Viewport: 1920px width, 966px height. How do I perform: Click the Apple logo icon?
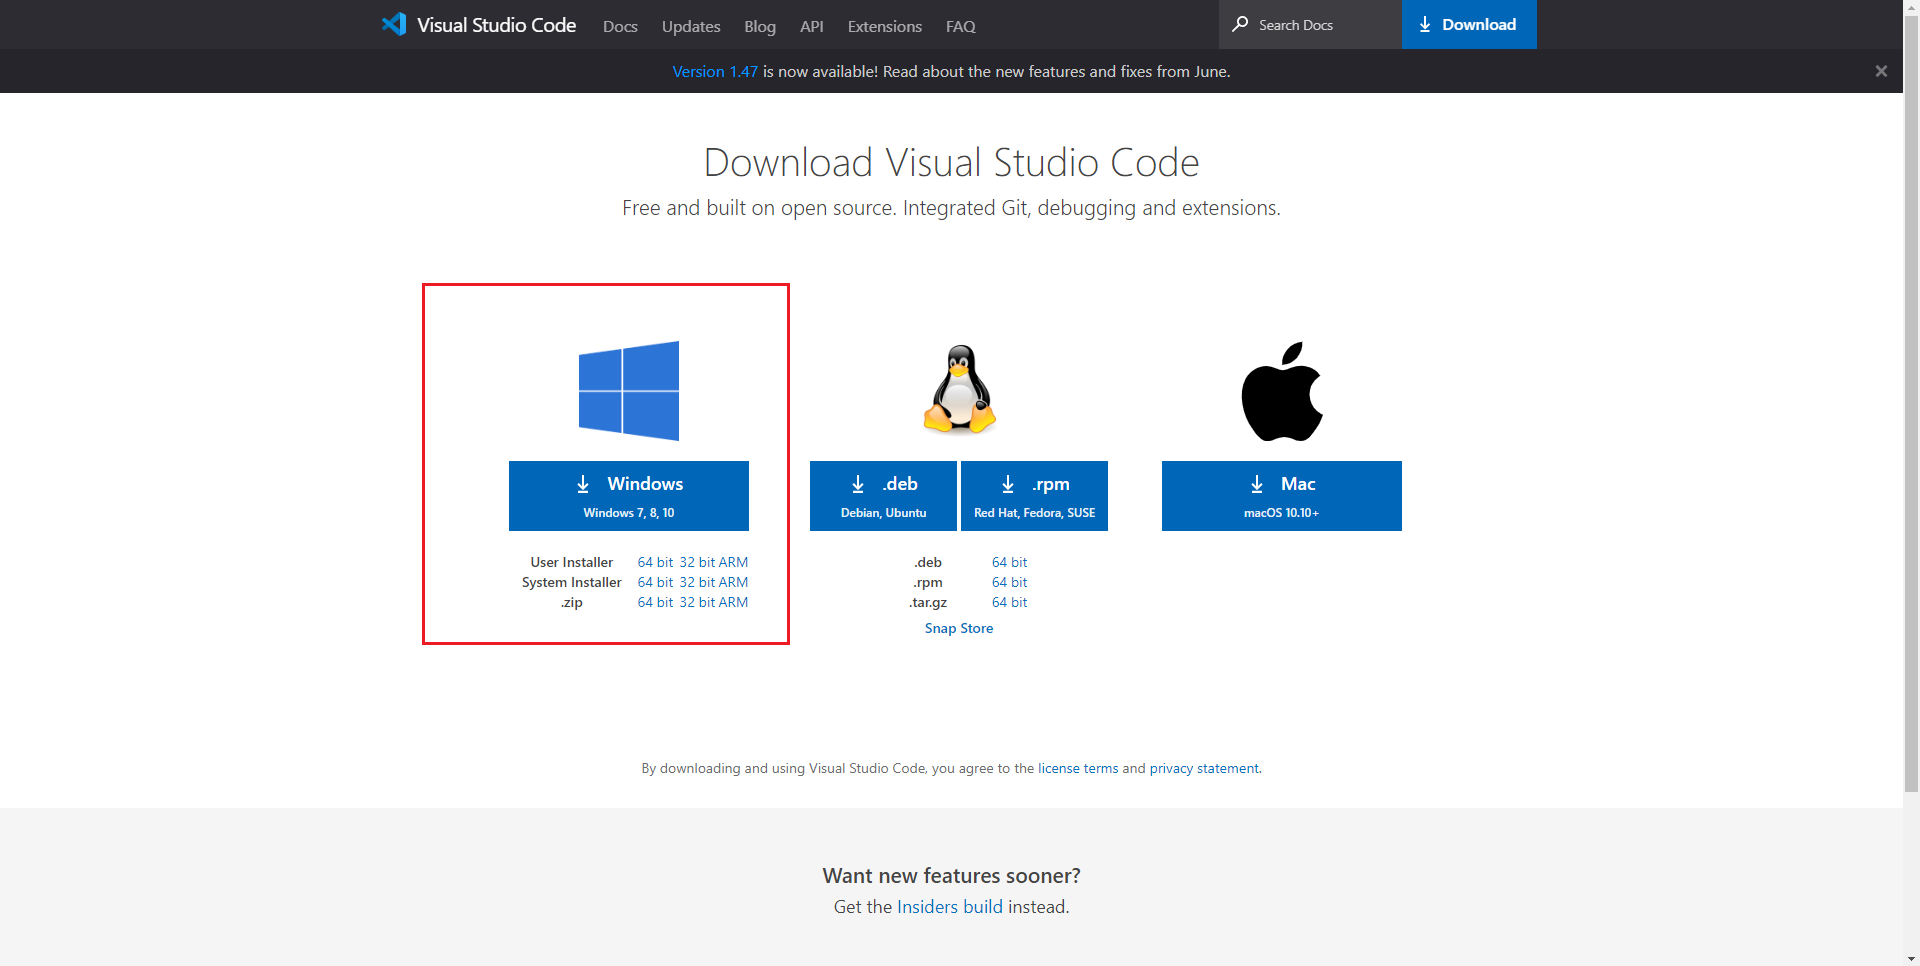(x=1281, y=391)
